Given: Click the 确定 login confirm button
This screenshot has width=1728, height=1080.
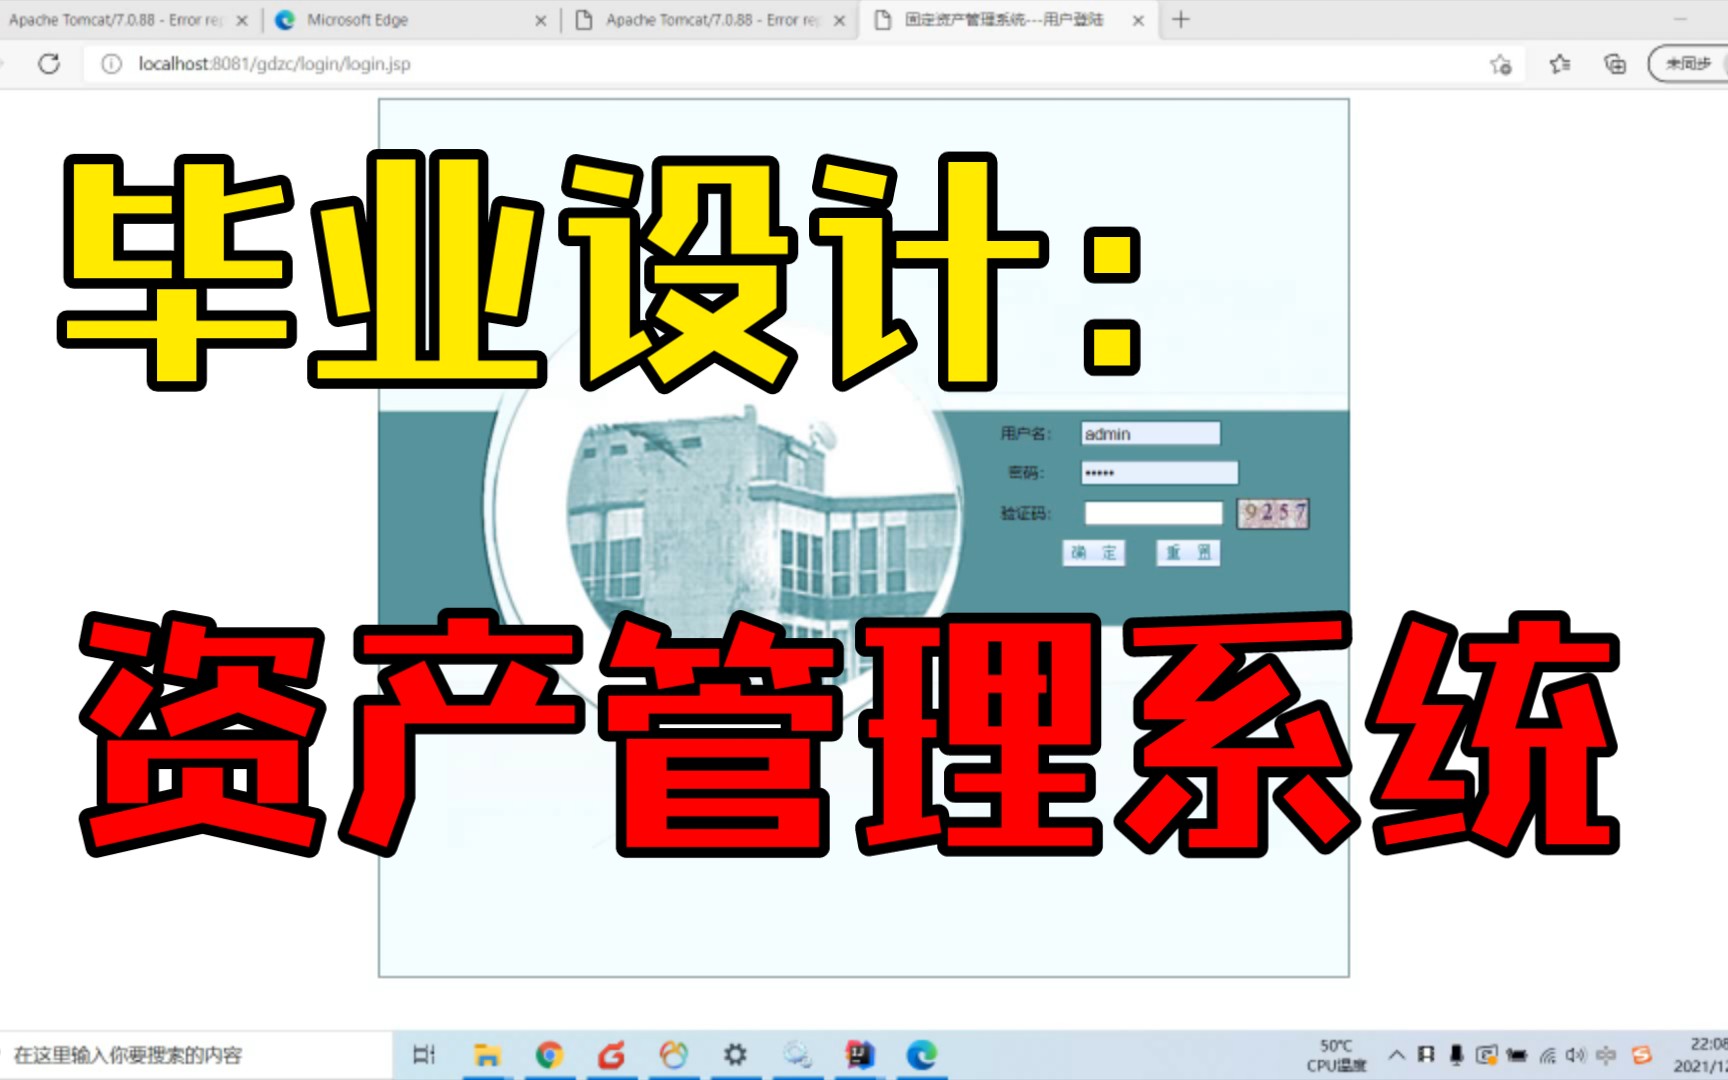Looking at the screenshot, I should [1093, 553].
